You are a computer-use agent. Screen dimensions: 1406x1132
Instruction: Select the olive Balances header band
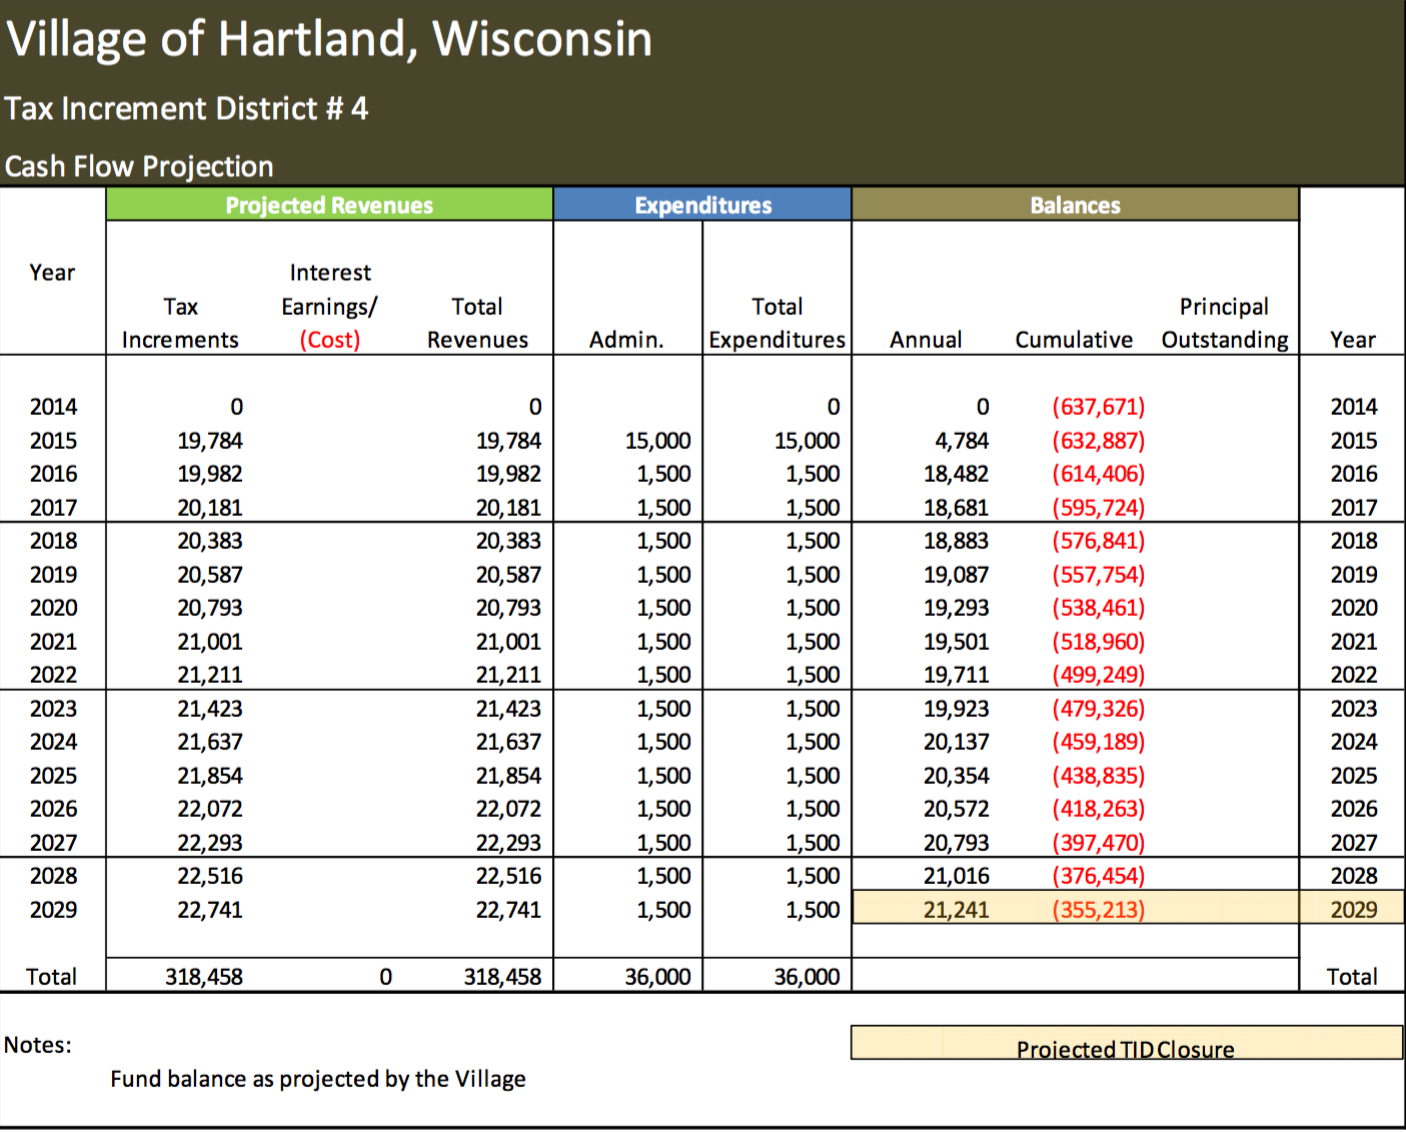pos(1075,205)
